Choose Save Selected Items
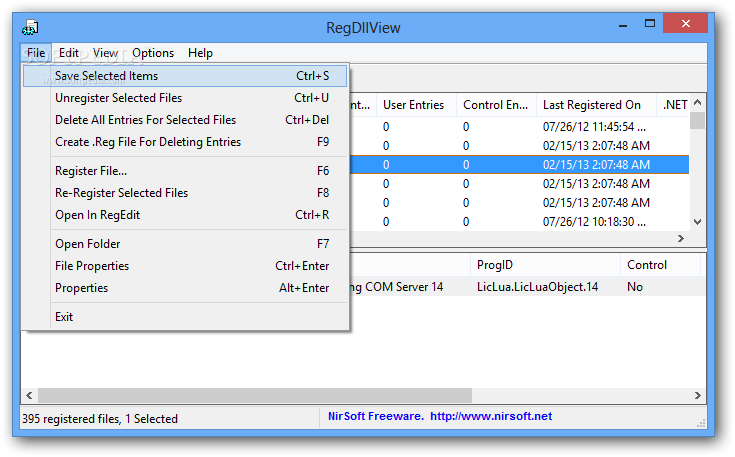735x457 pixels. tap(185, 76)
